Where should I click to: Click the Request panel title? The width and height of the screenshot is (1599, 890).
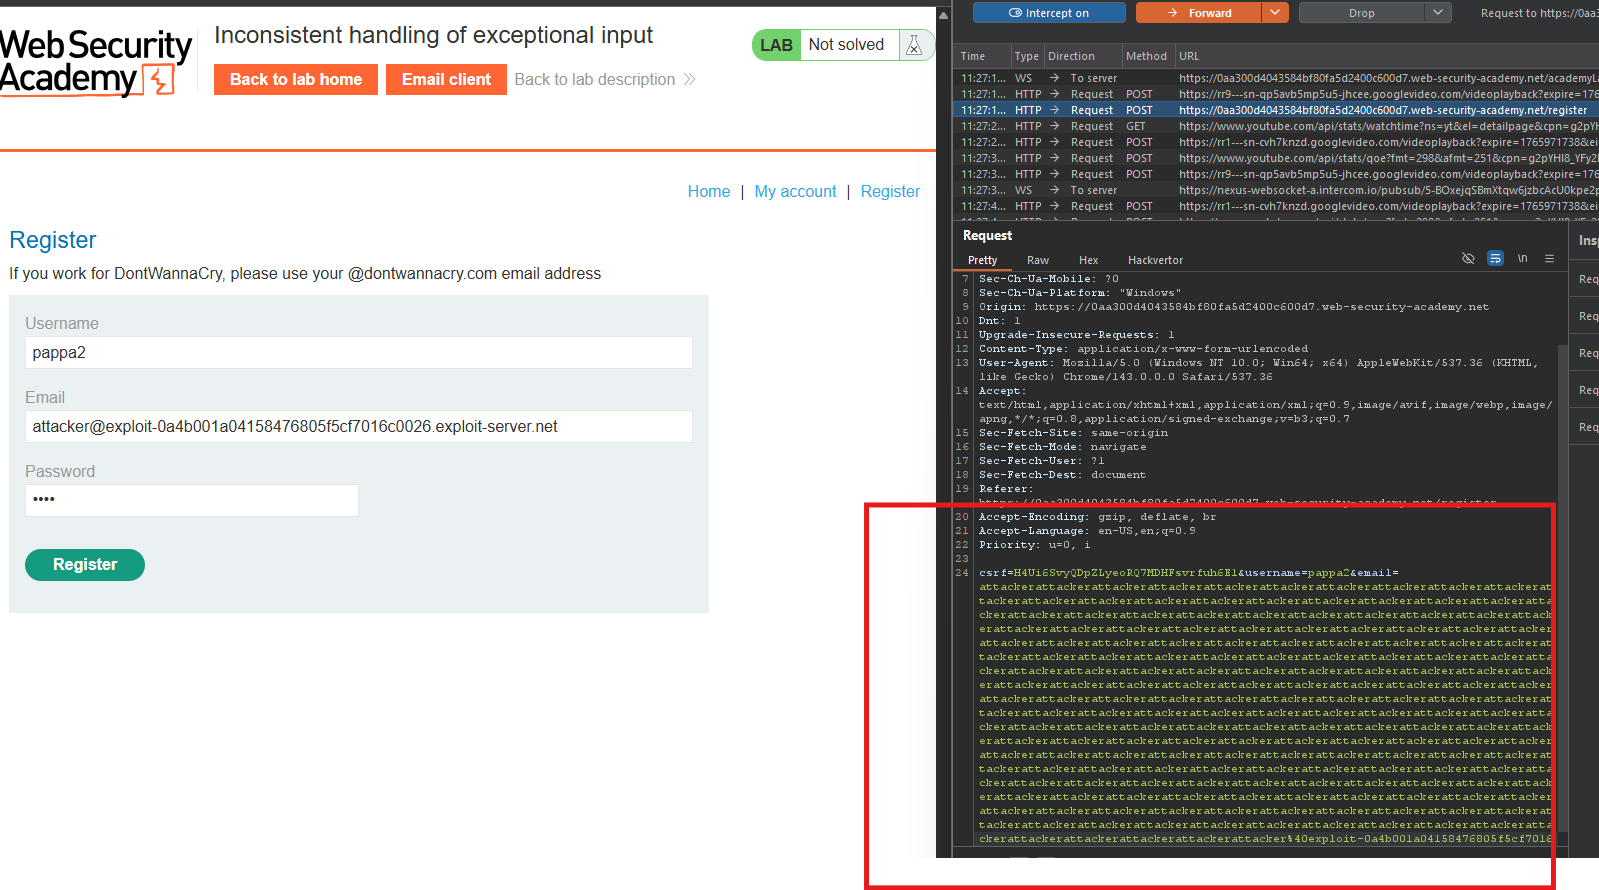point(987,235)
